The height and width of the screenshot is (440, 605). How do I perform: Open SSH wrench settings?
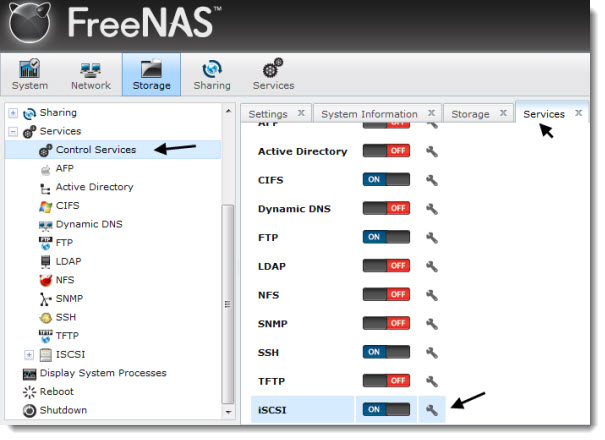point(432,352)
